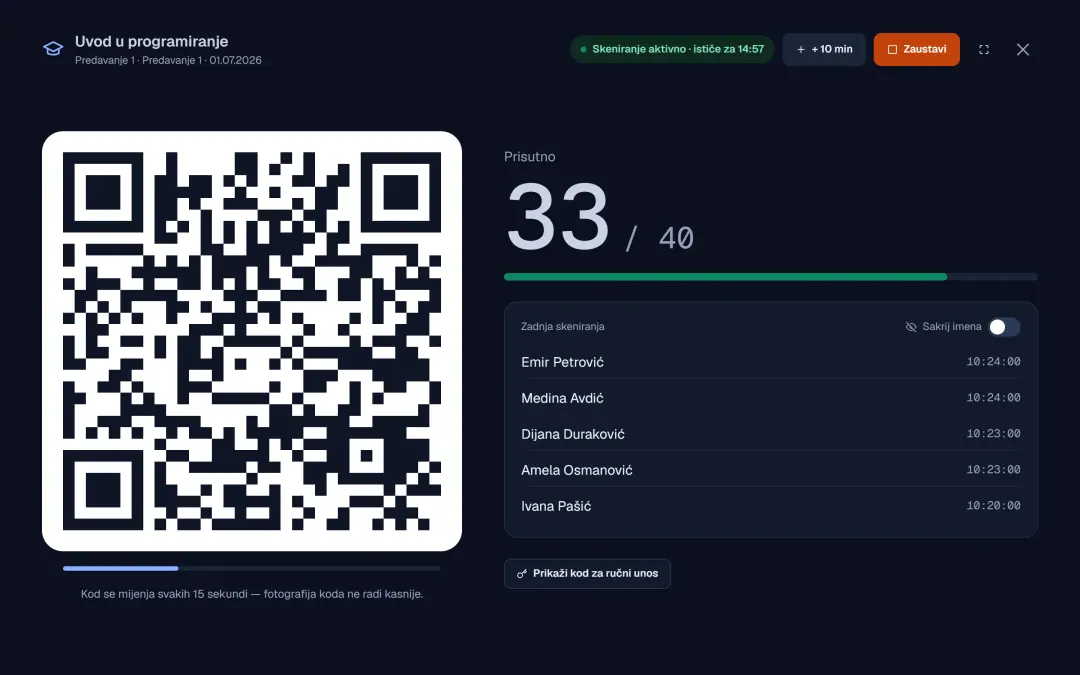Screen dimensions: 1080x675
Task: Add 10 minutes to scanning time
Action: [x=824, y=50]
